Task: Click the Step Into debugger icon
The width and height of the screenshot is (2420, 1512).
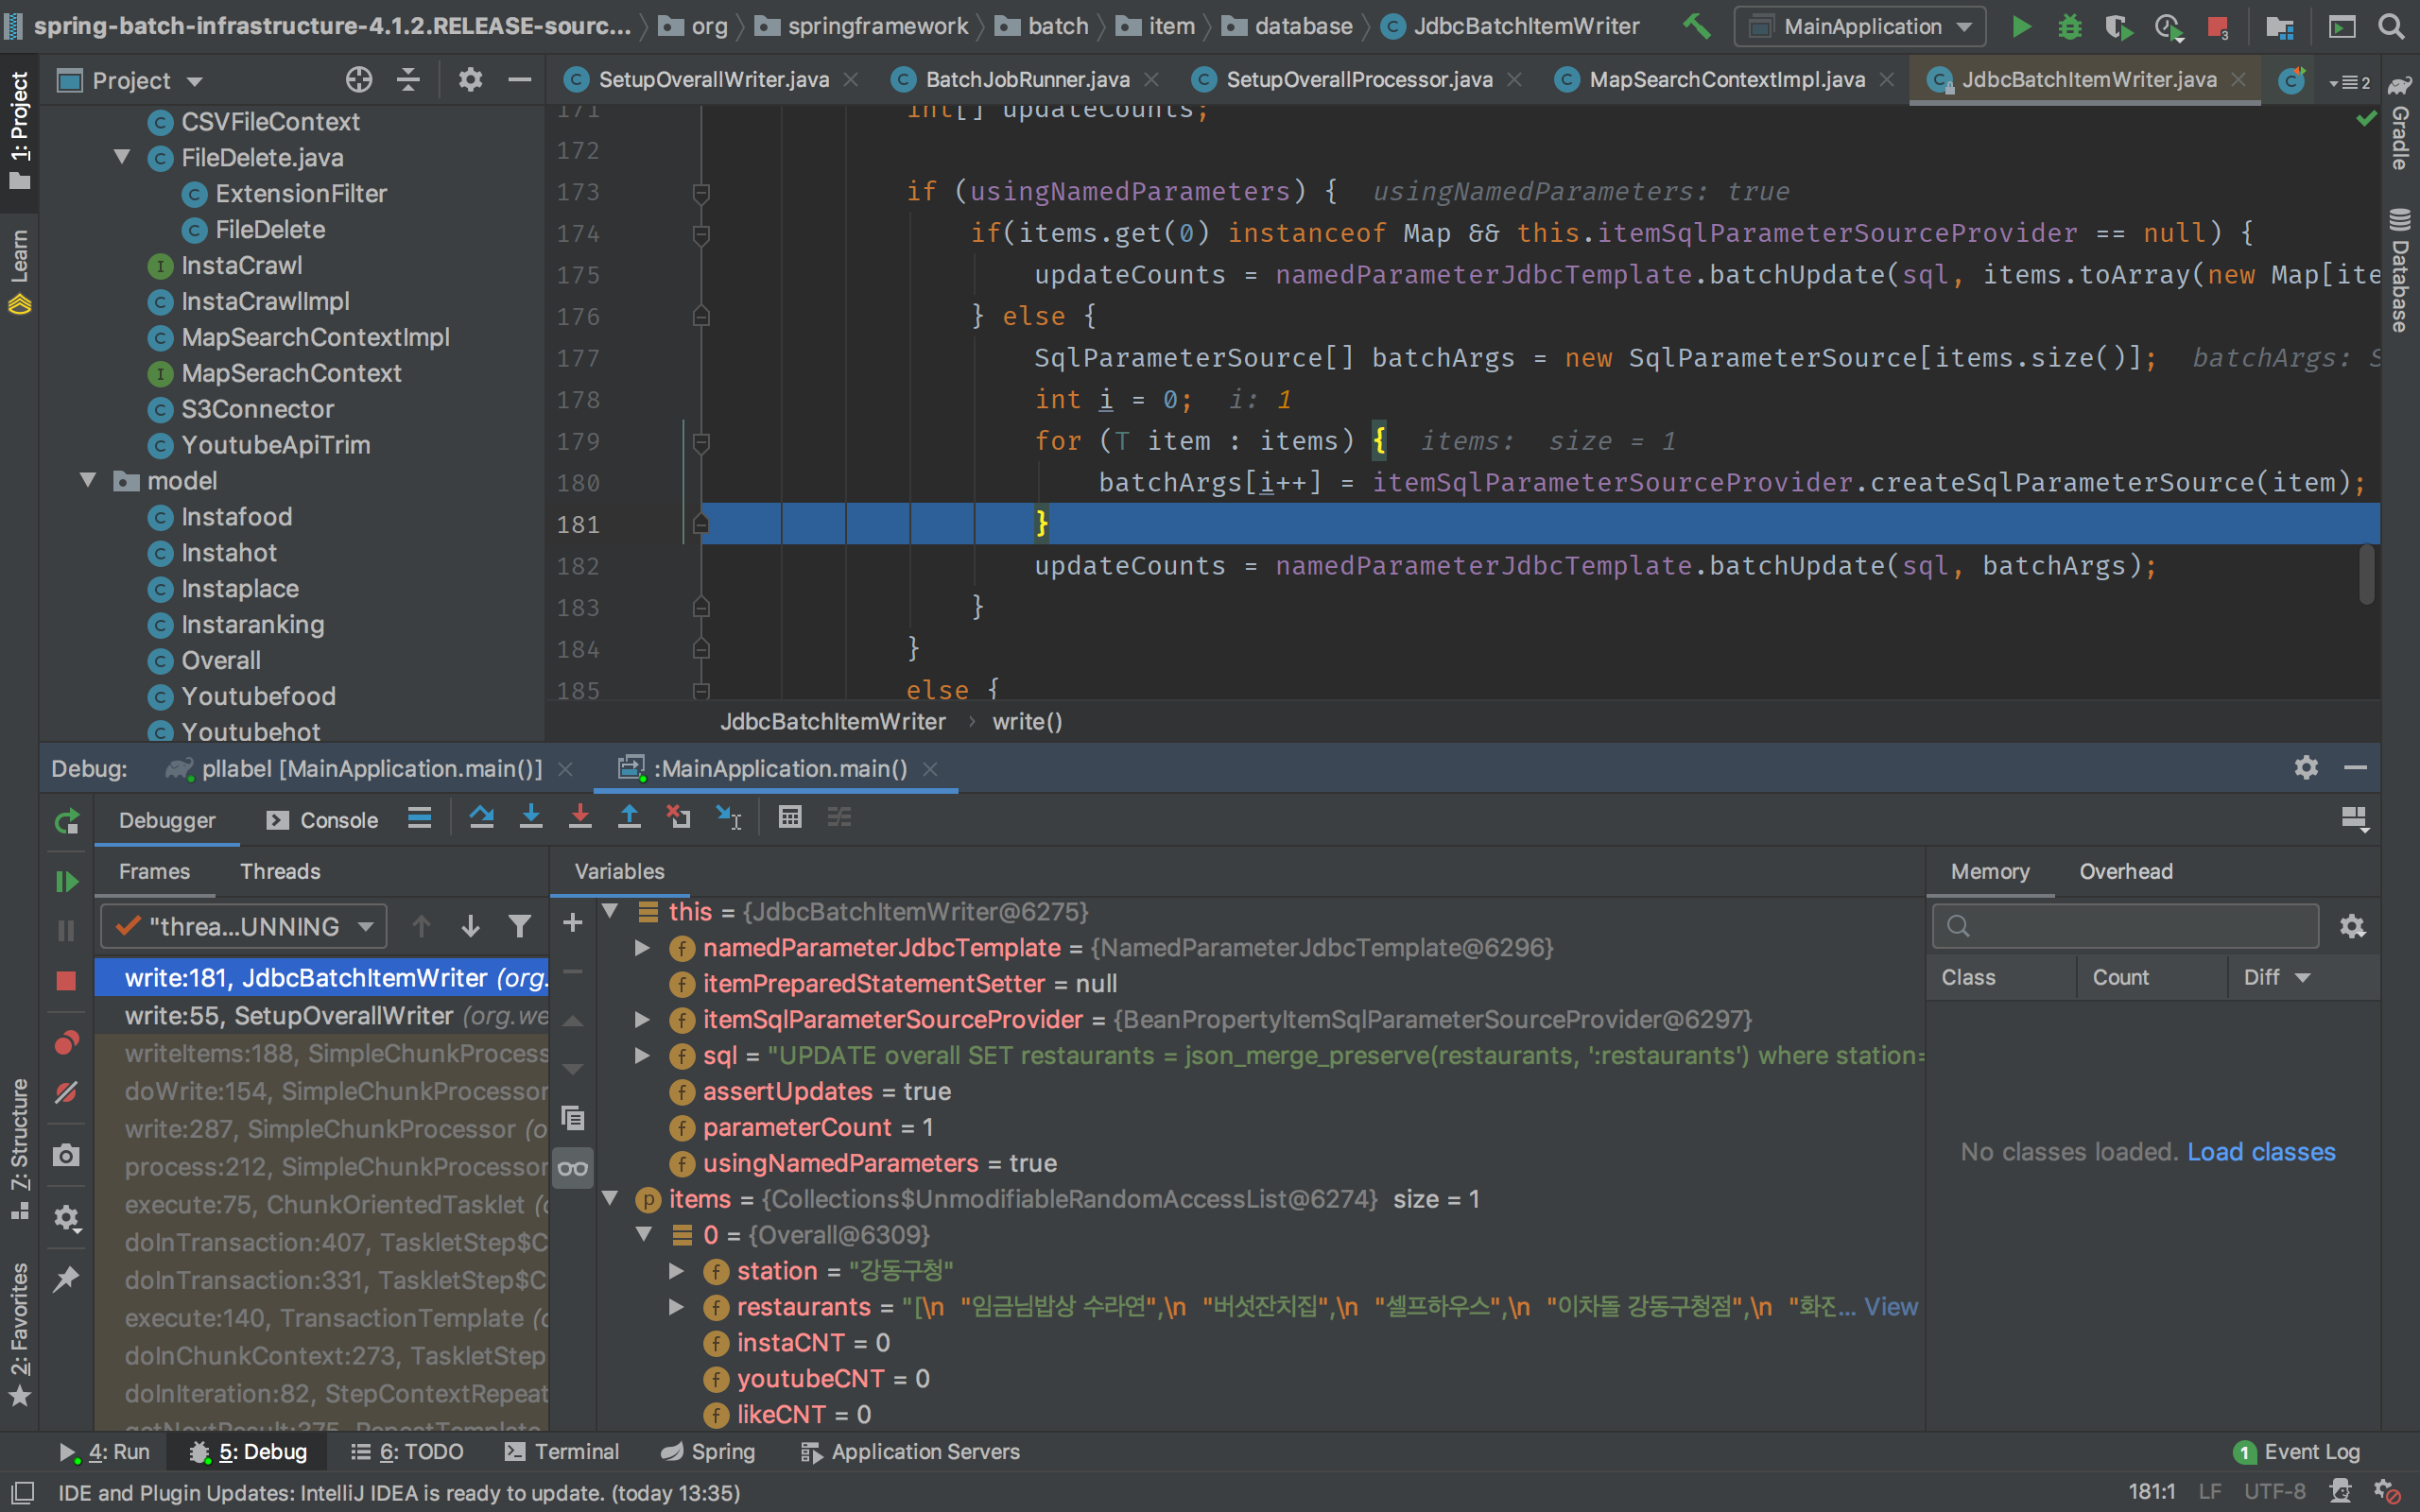Action: point(531,818)
